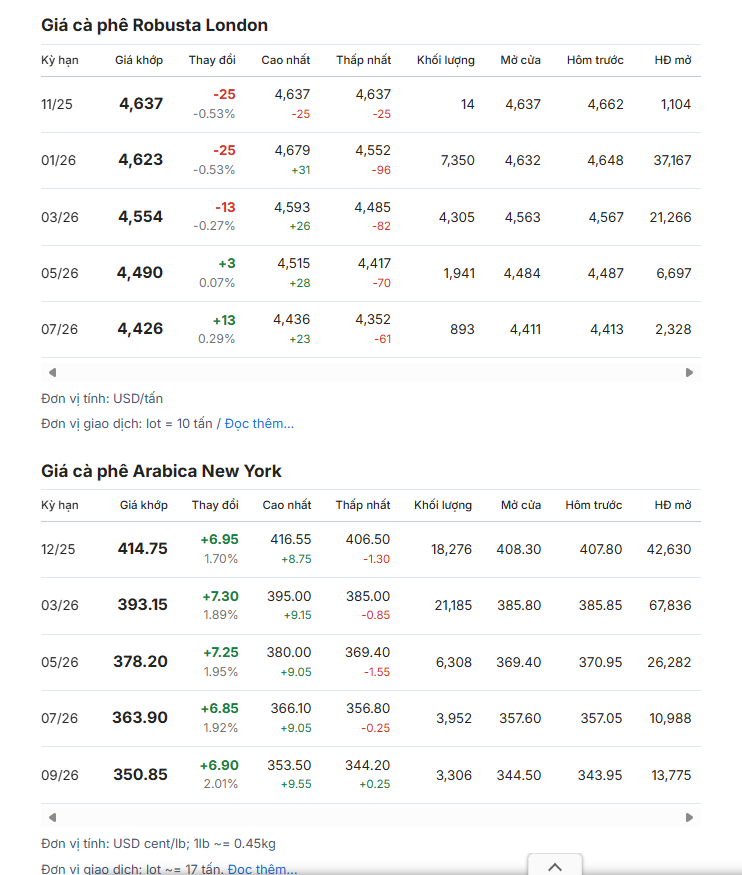Click left scroll arrow under Robusta London table
This screenshot has height=875, width=742.
52,372
